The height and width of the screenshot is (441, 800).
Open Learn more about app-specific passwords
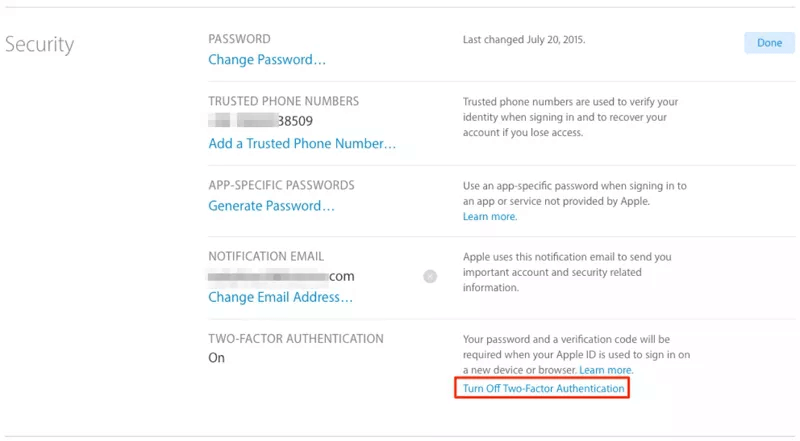490,217
